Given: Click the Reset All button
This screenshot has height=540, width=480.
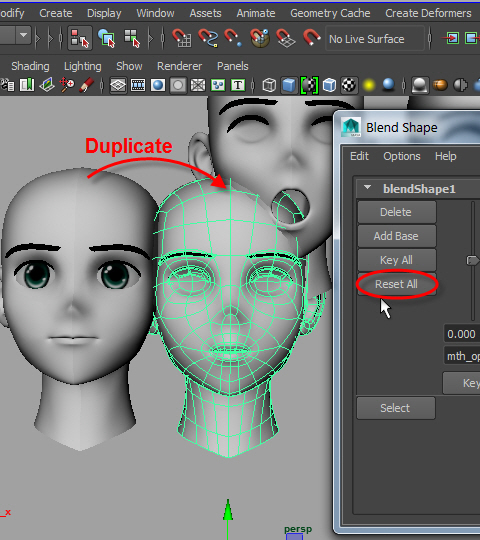Looking at the screenshot, I should point(397,284).
